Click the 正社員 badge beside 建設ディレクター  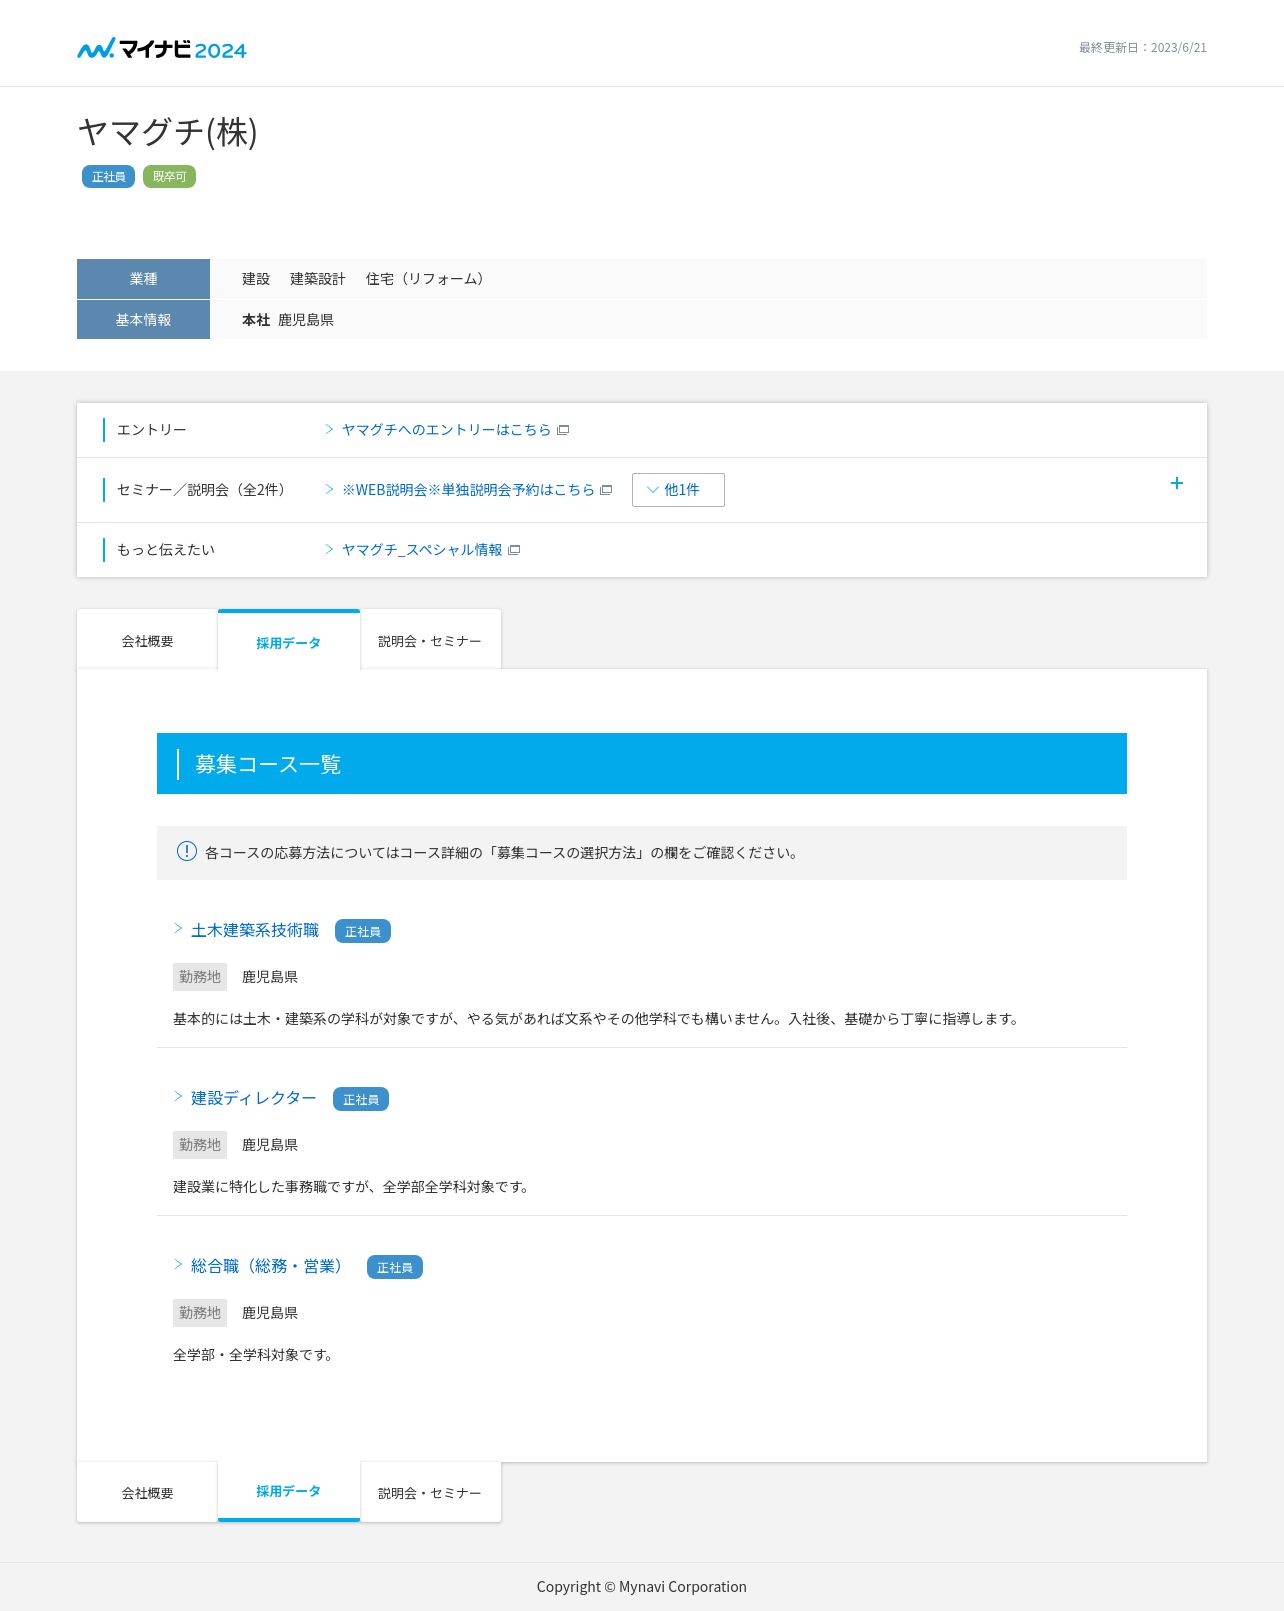361,1099
